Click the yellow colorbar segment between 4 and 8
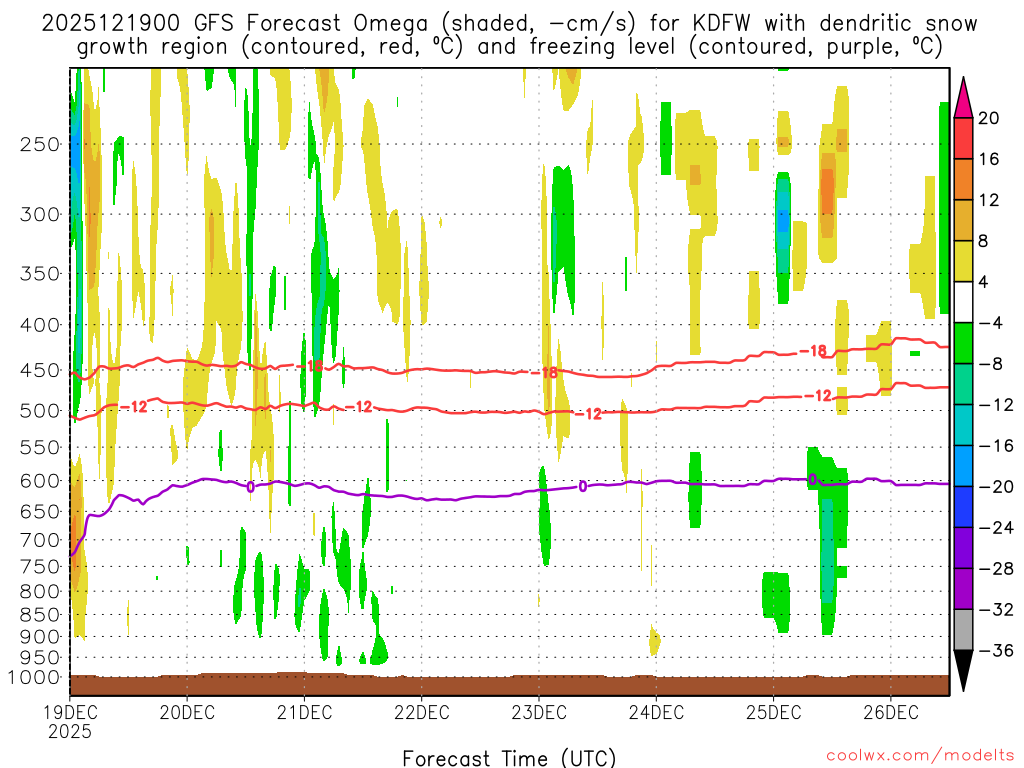 [963, 261]
